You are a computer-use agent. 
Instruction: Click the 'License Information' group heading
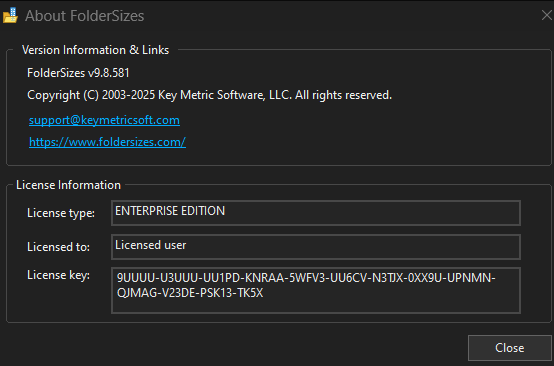click(69, 185)
